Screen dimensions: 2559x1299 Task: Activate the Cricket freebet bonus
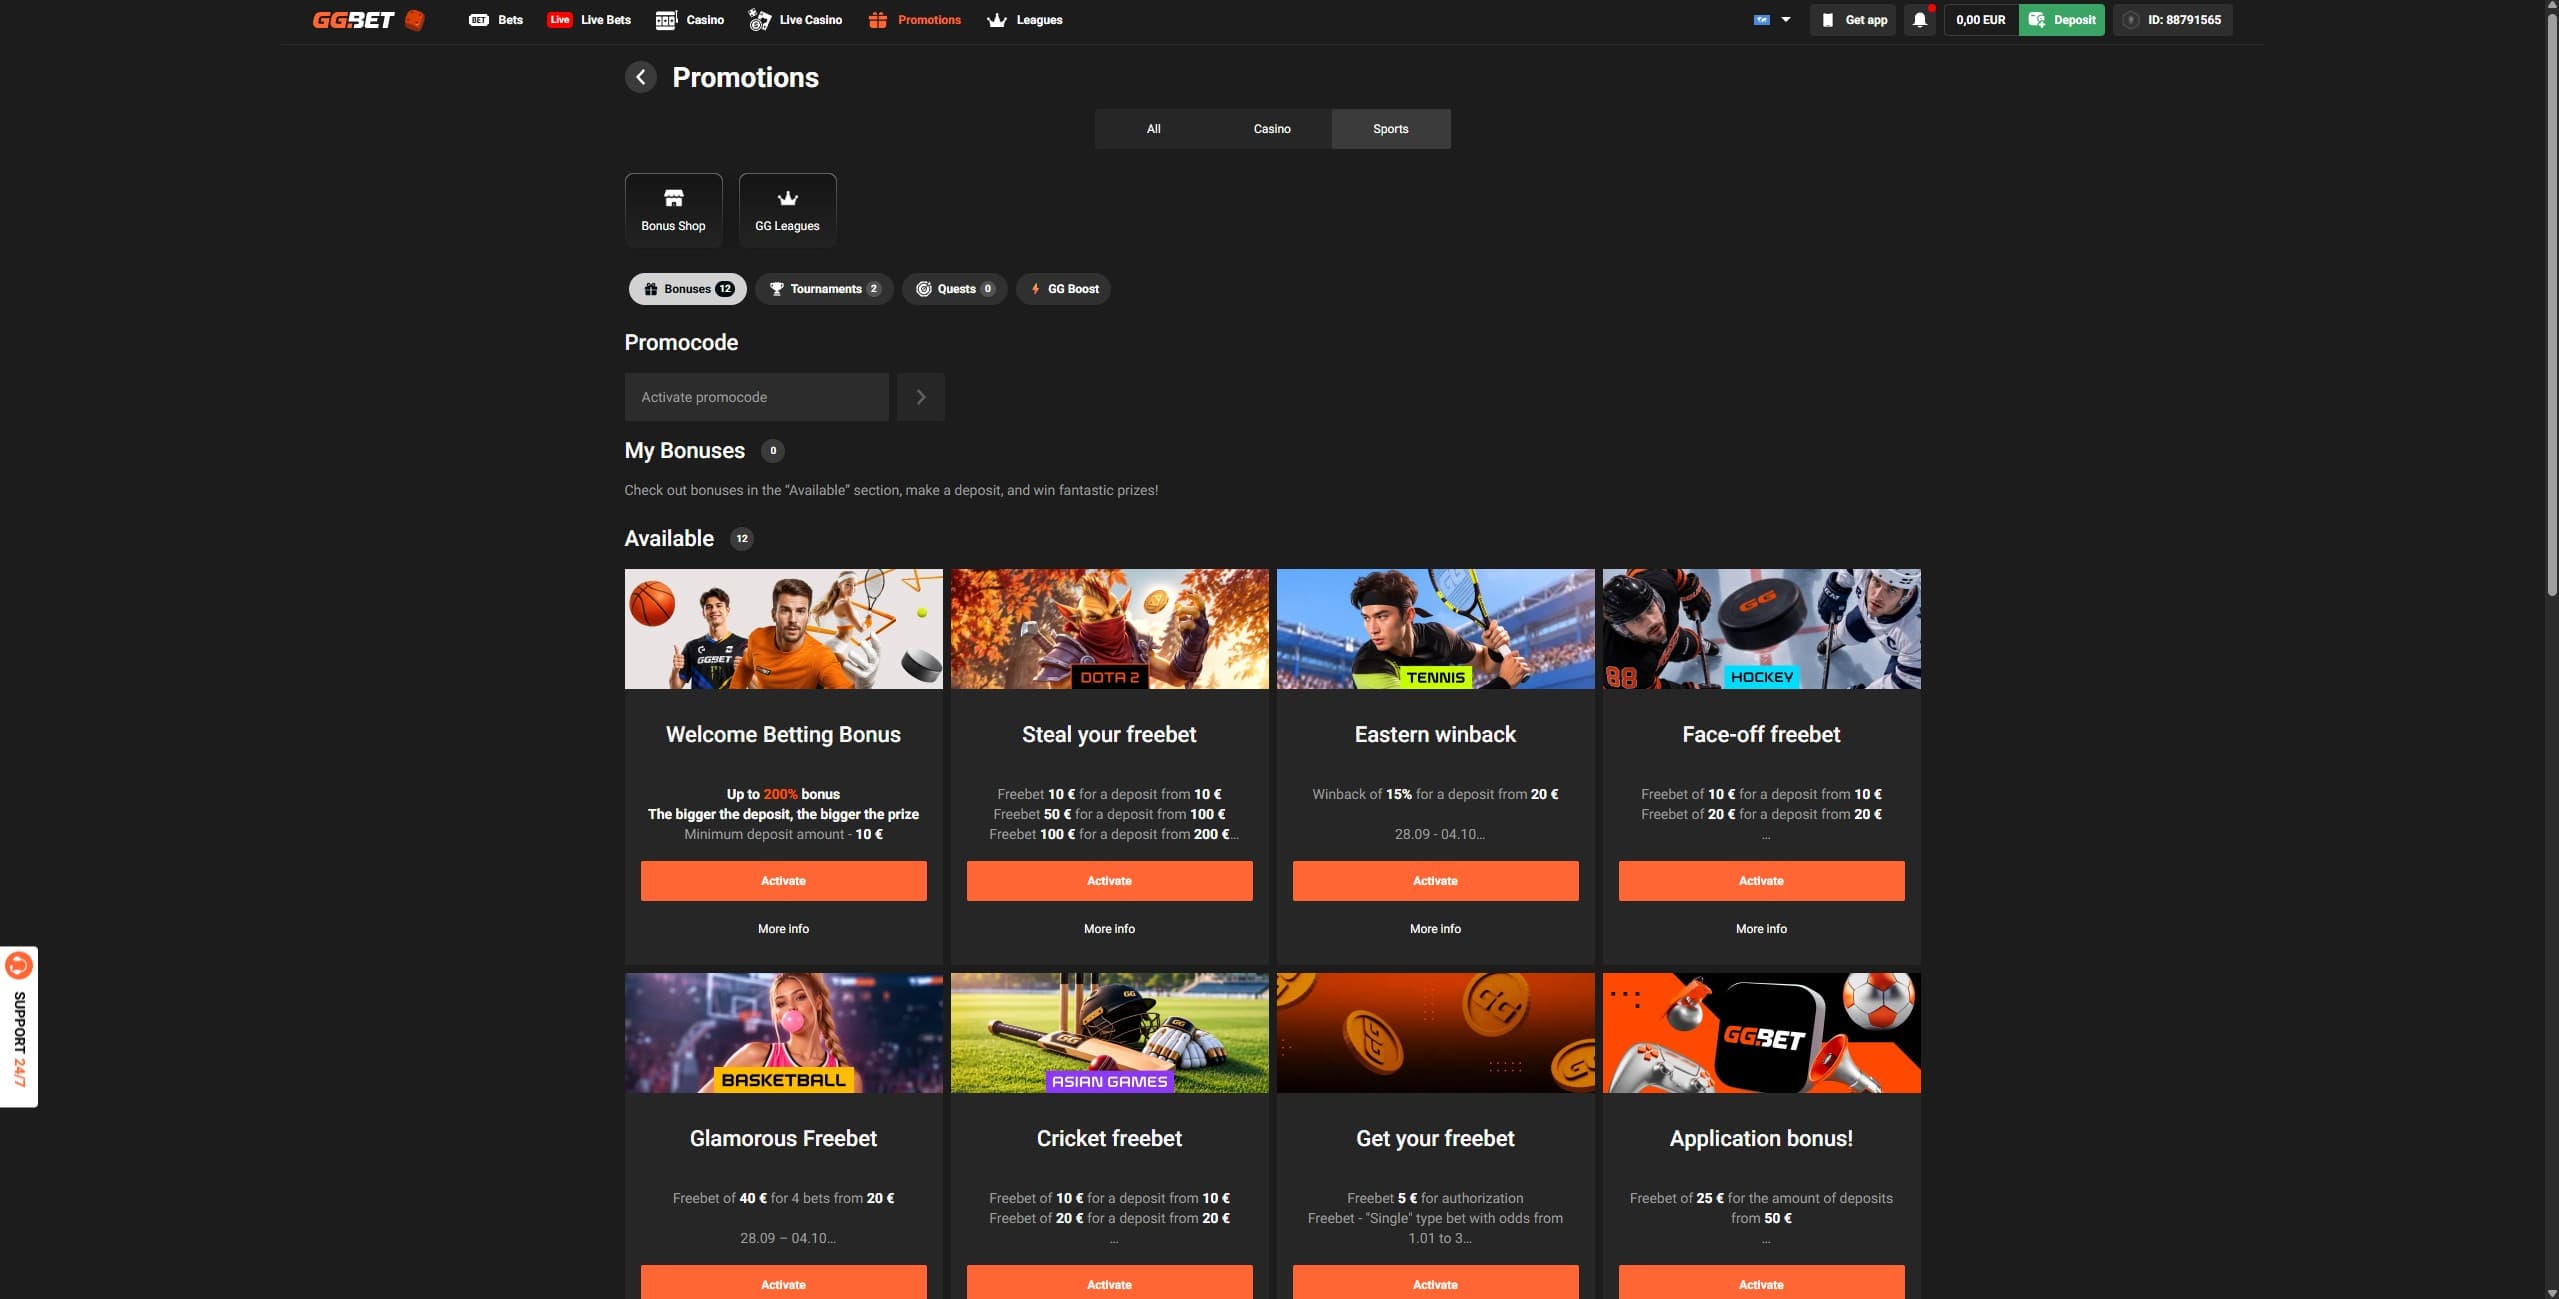(1109, 1282)
